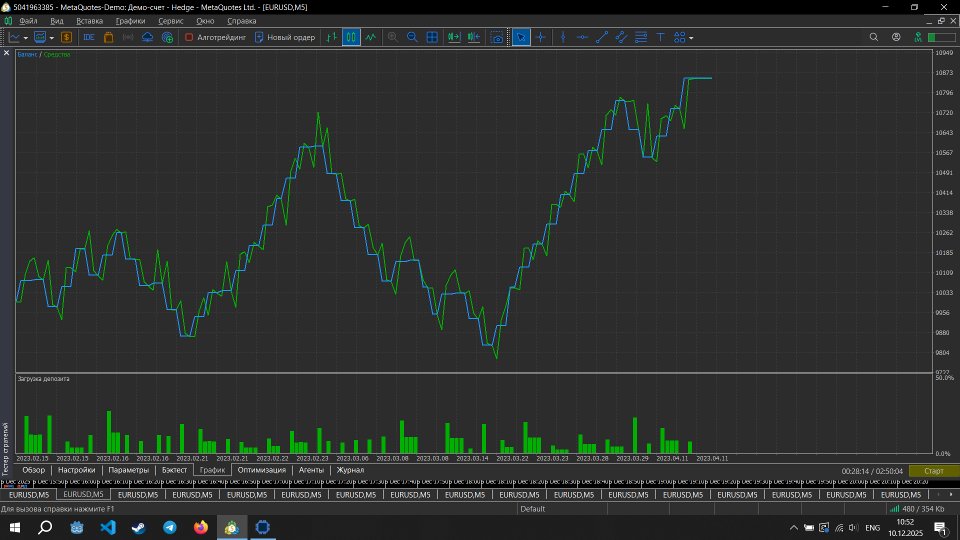Select the Fibonacci retracement tool
The image size is (960, 540).
[641, 37]
